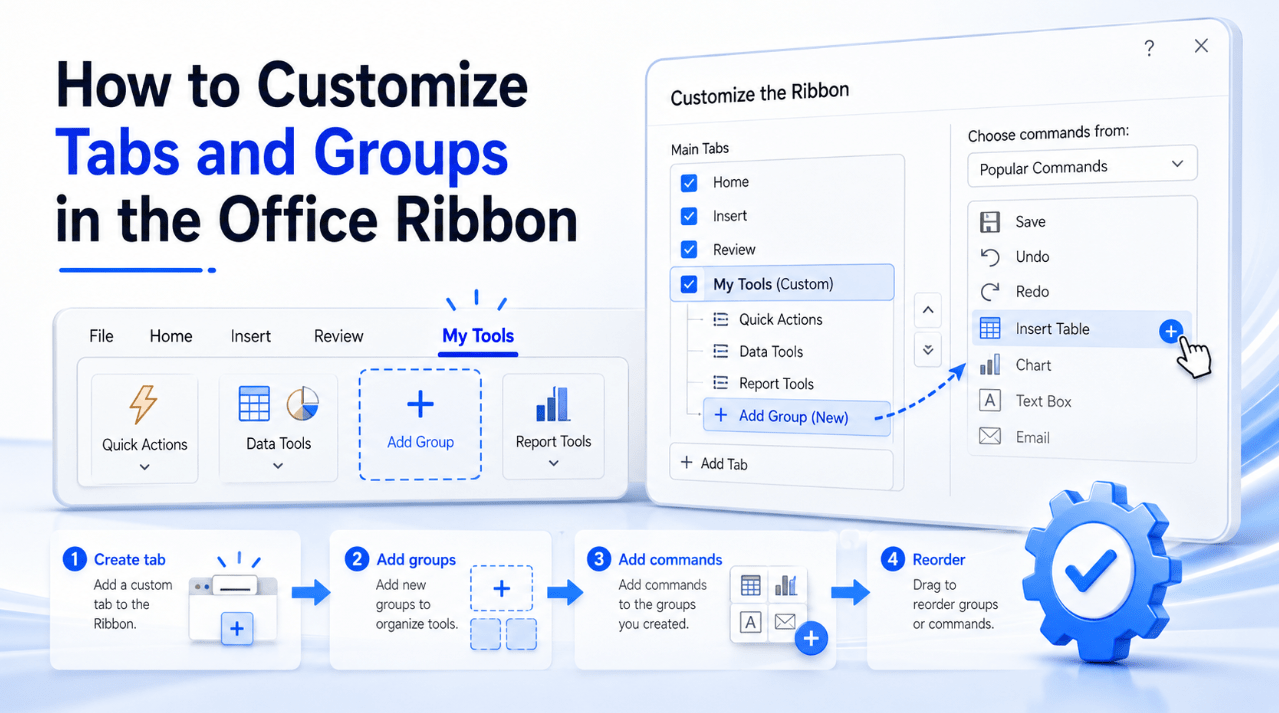1279x713 pixels.
Task: Click the Data Tools table grid icon
Action: 254,404
